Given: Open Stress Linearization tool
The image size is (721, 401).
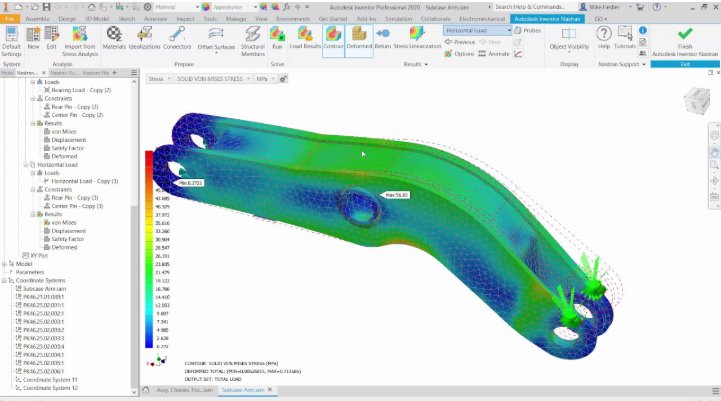Looking at the screenshot, I should pos(417,39).
